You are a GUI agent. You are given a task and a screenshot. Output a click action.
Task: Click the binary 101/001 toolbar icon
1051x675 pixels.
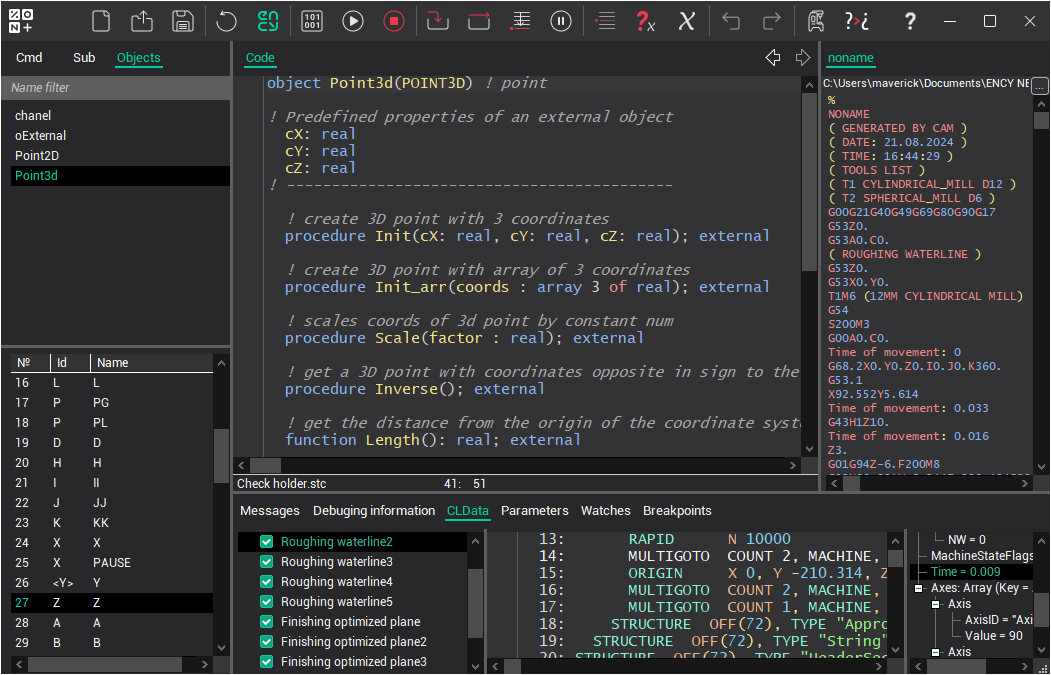311,21
